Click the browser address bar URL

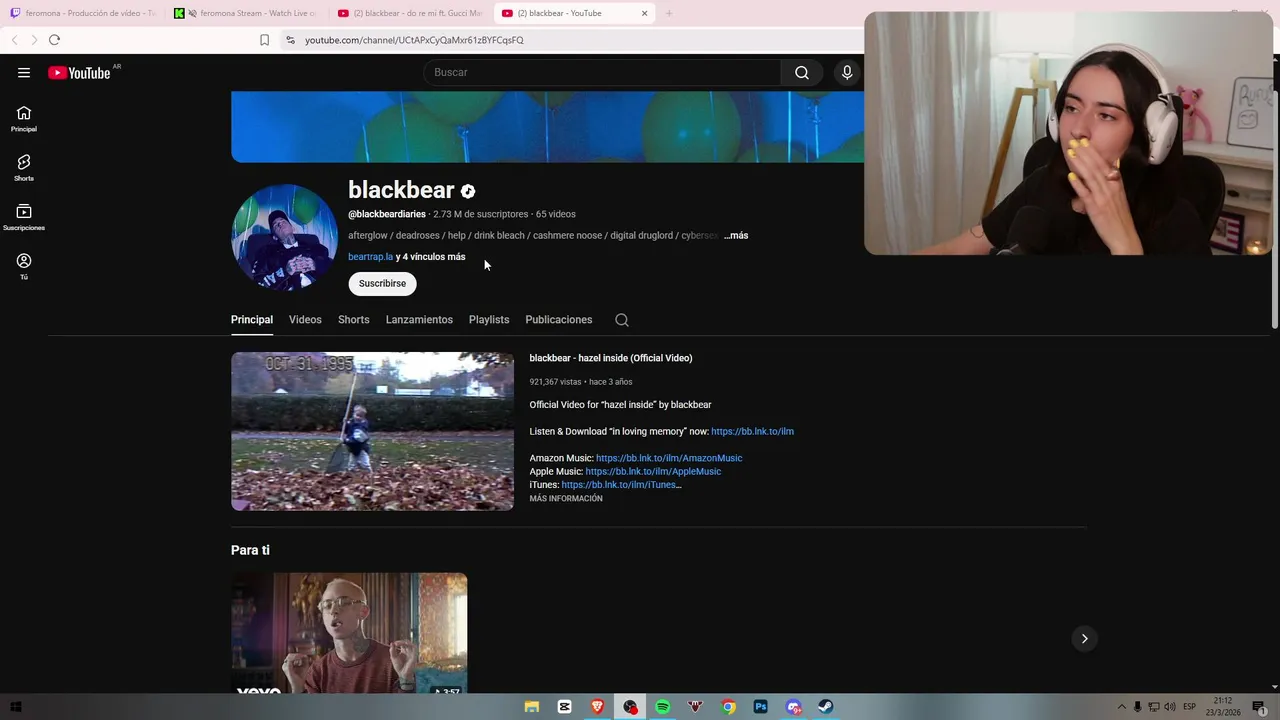(x=414, y=40)
